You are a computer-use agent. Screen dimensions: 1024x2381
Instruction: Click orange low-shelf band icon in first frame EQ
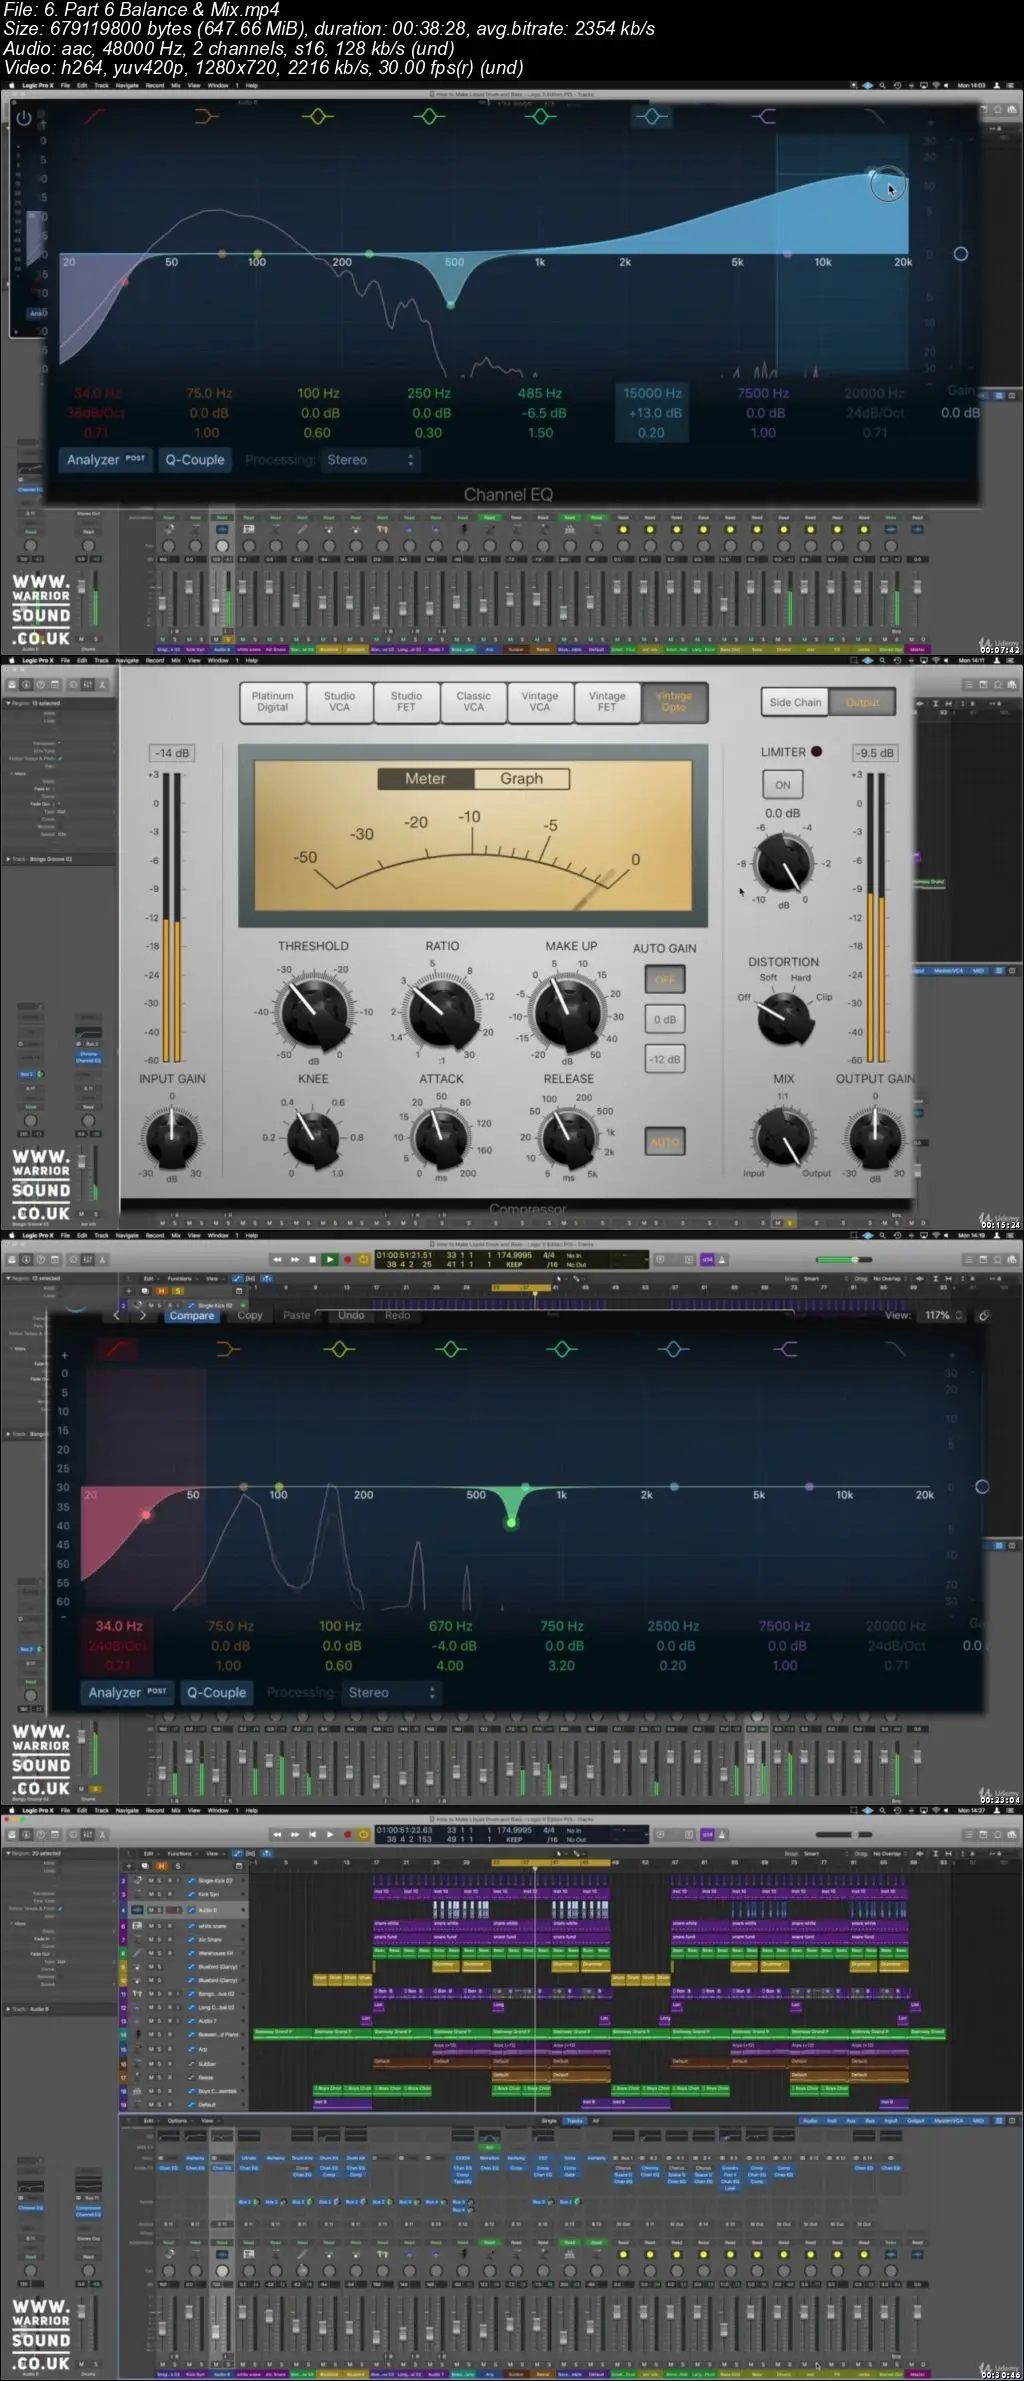point(206,117)
